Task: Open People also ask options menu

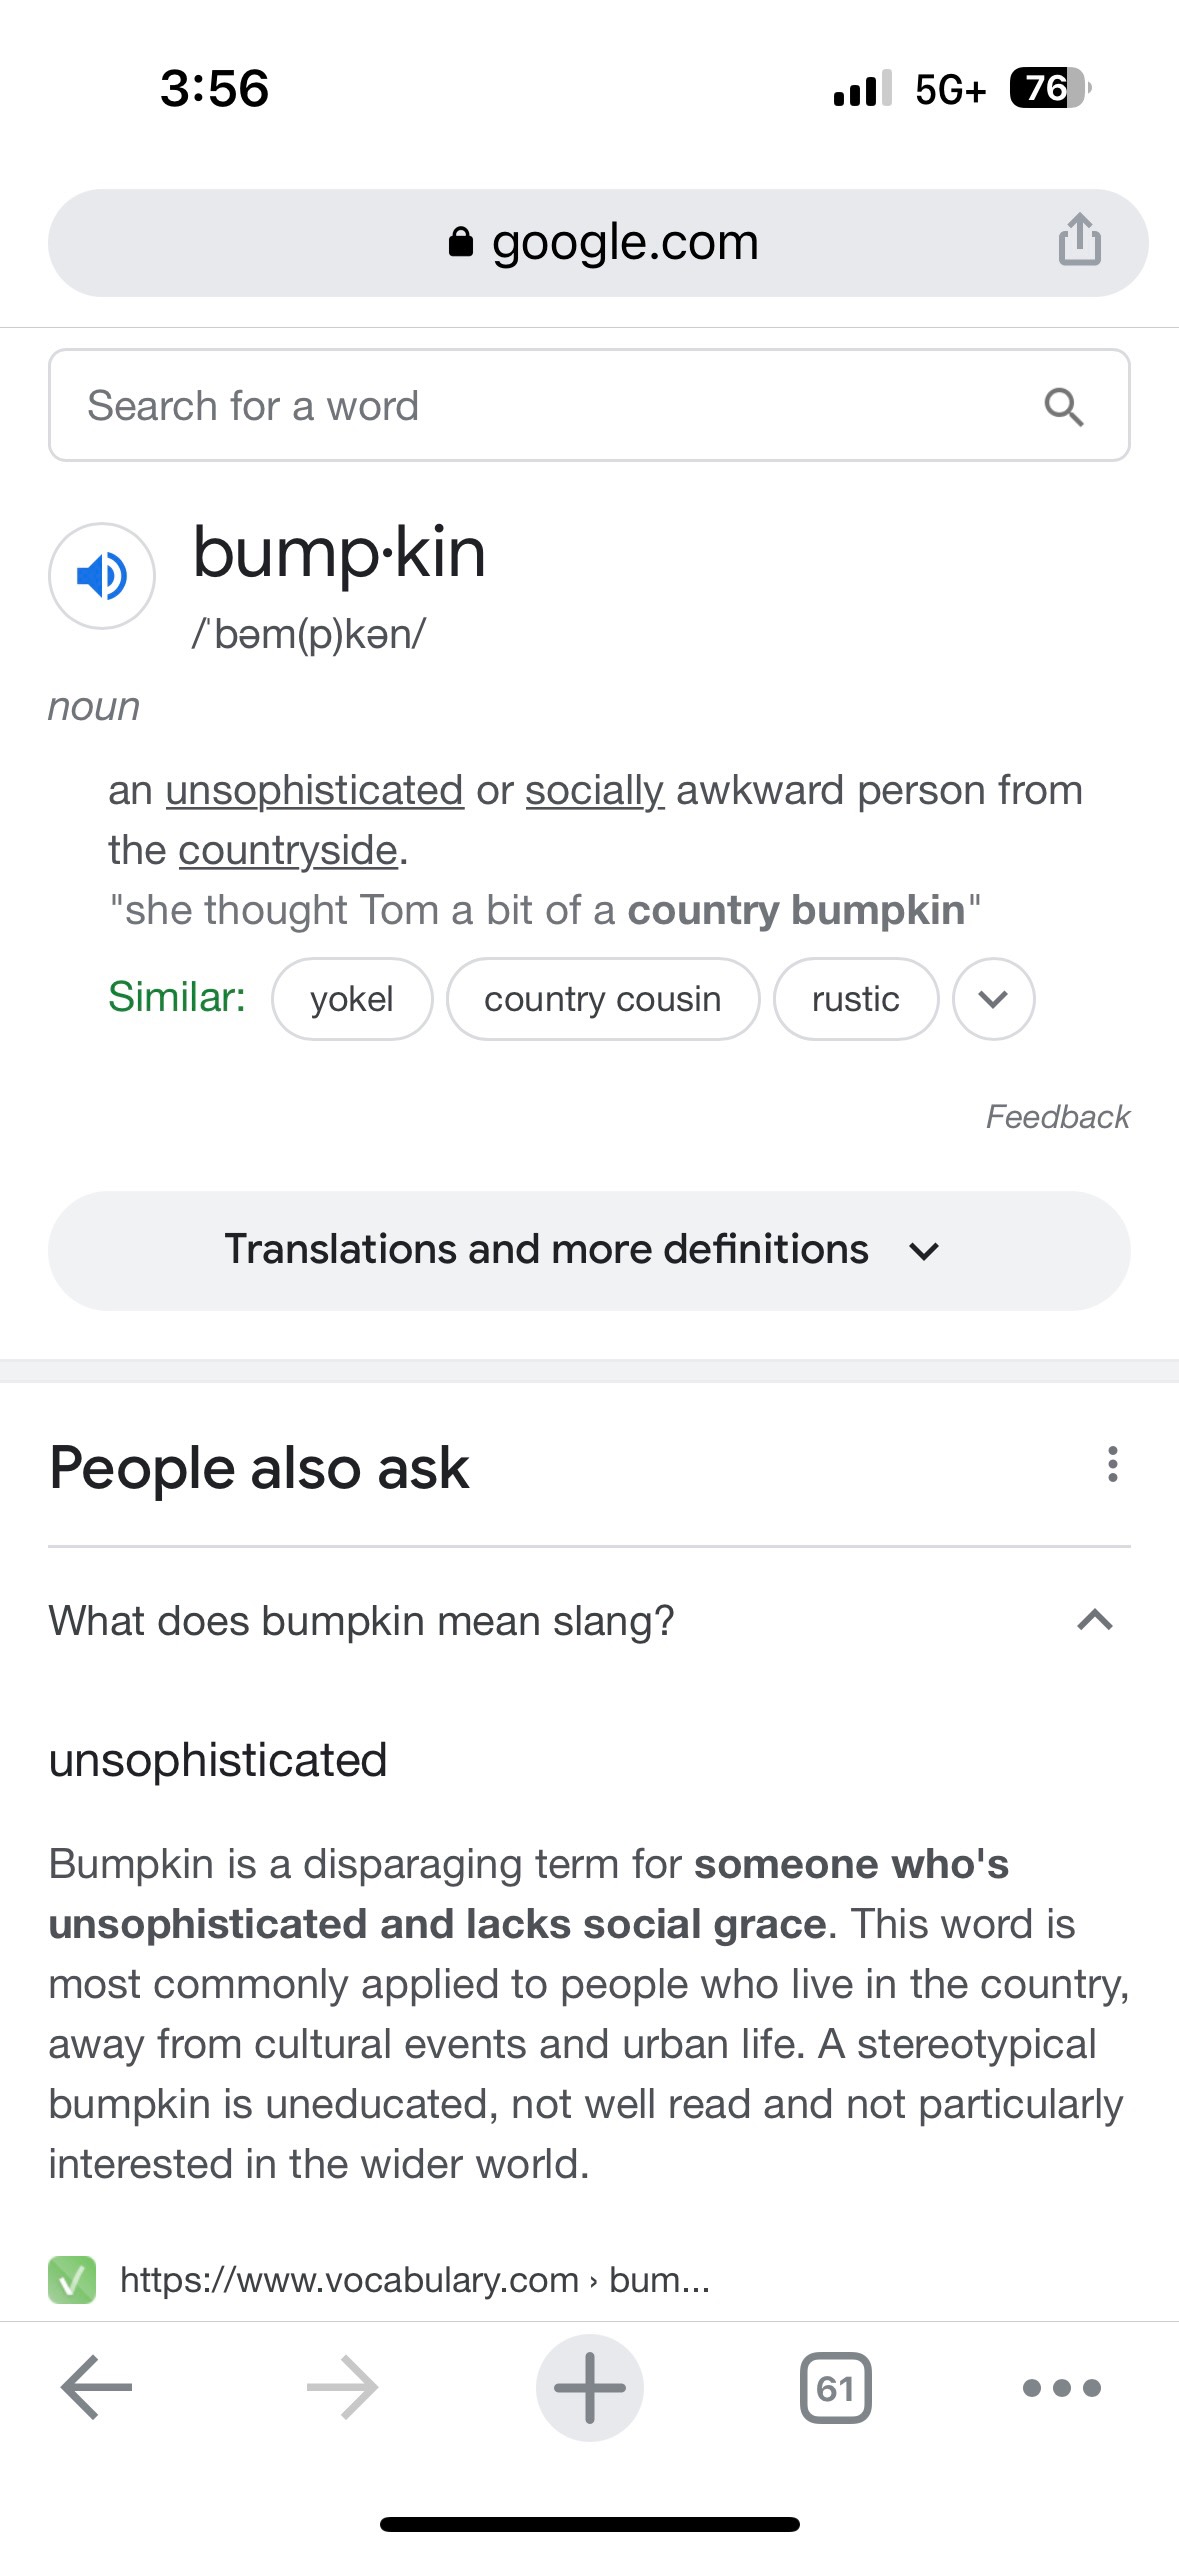Action: tap(1112, 1465)
